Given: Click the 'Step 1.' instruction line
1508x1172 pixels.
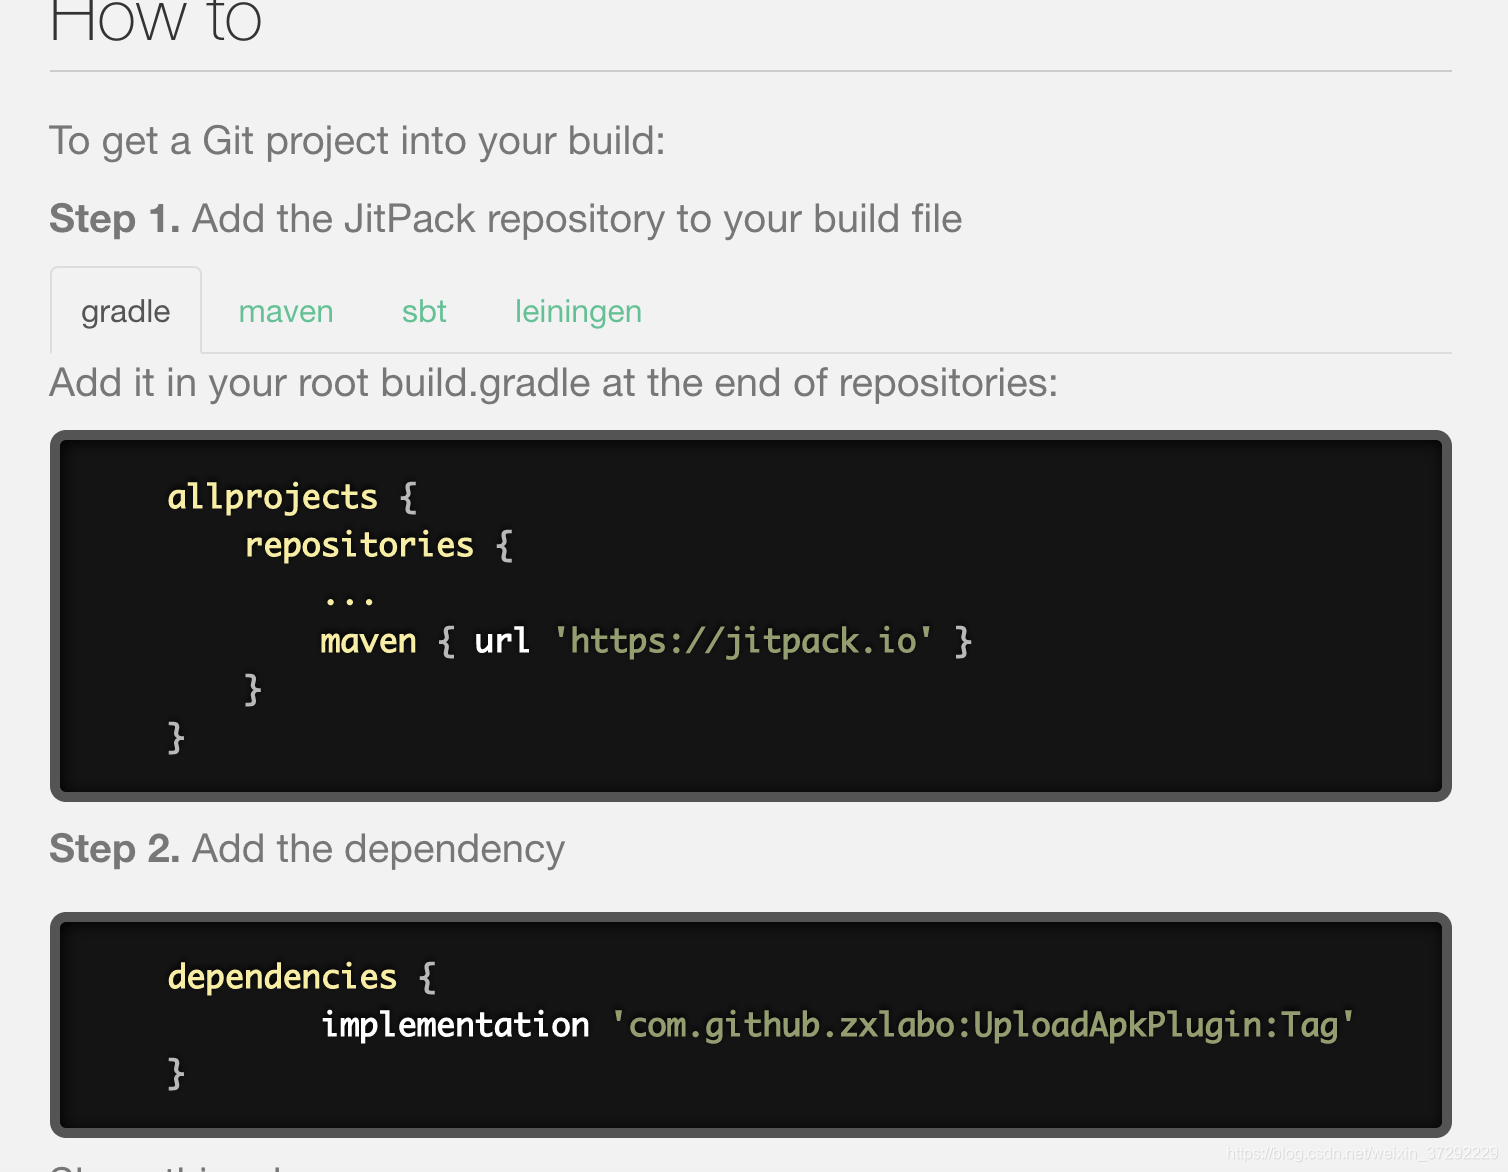Looking at the screenshot, I should coord(506,219).
